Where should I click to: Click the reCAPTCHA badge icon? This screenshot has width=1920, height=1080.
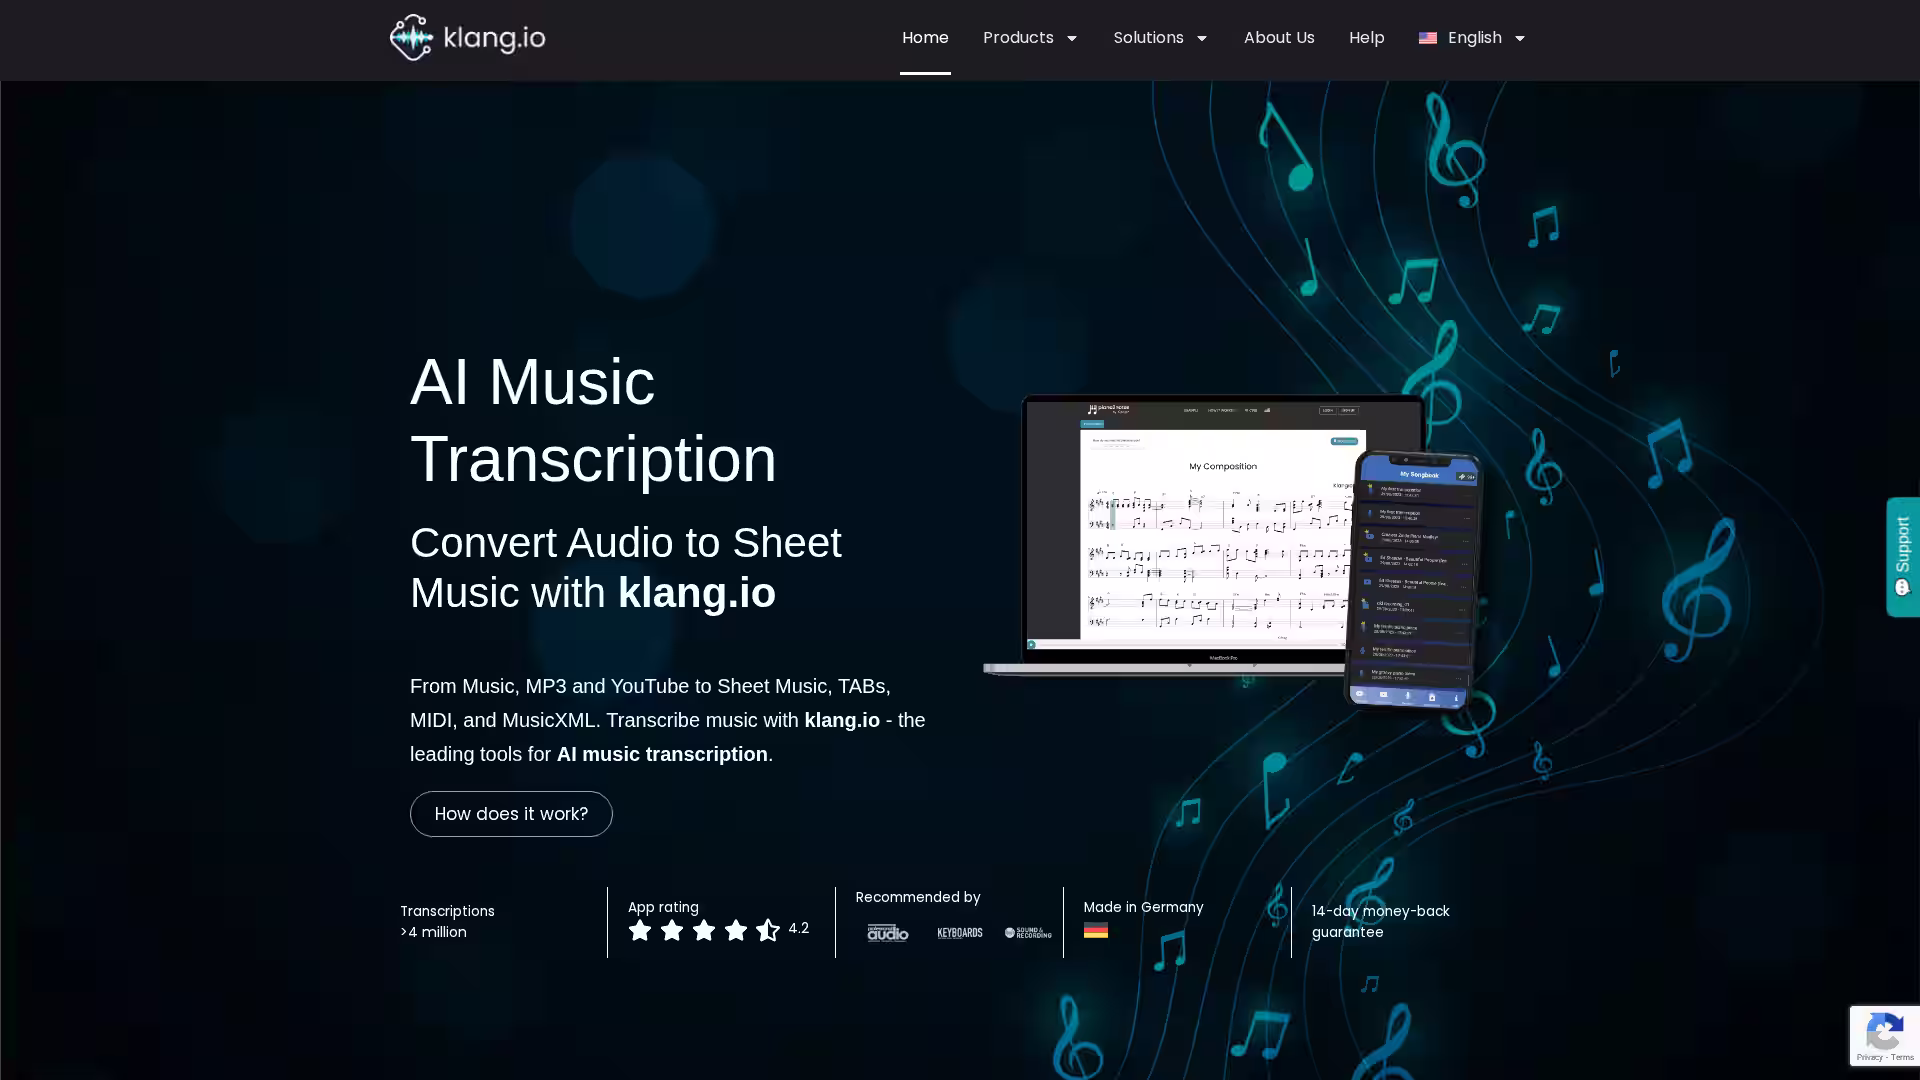click(1884, 1030)
